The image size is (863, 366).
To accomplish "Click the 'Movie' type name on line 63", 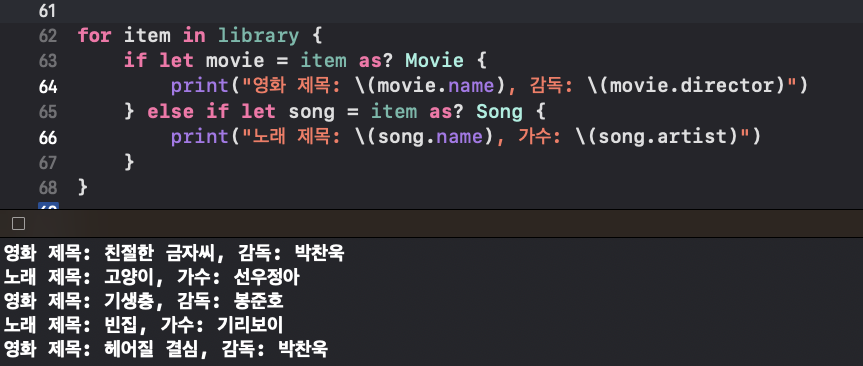I will coord(435,61).
